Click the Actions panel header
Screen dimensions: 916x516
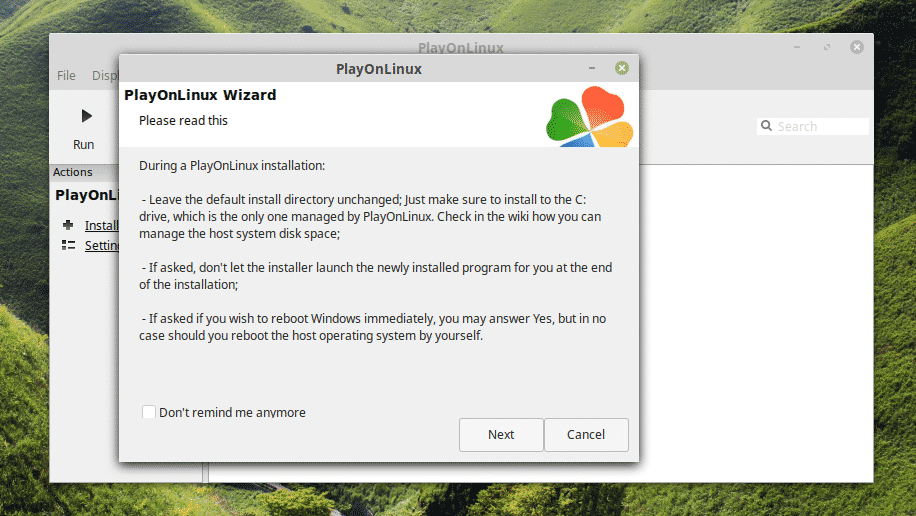pos(85,172)
